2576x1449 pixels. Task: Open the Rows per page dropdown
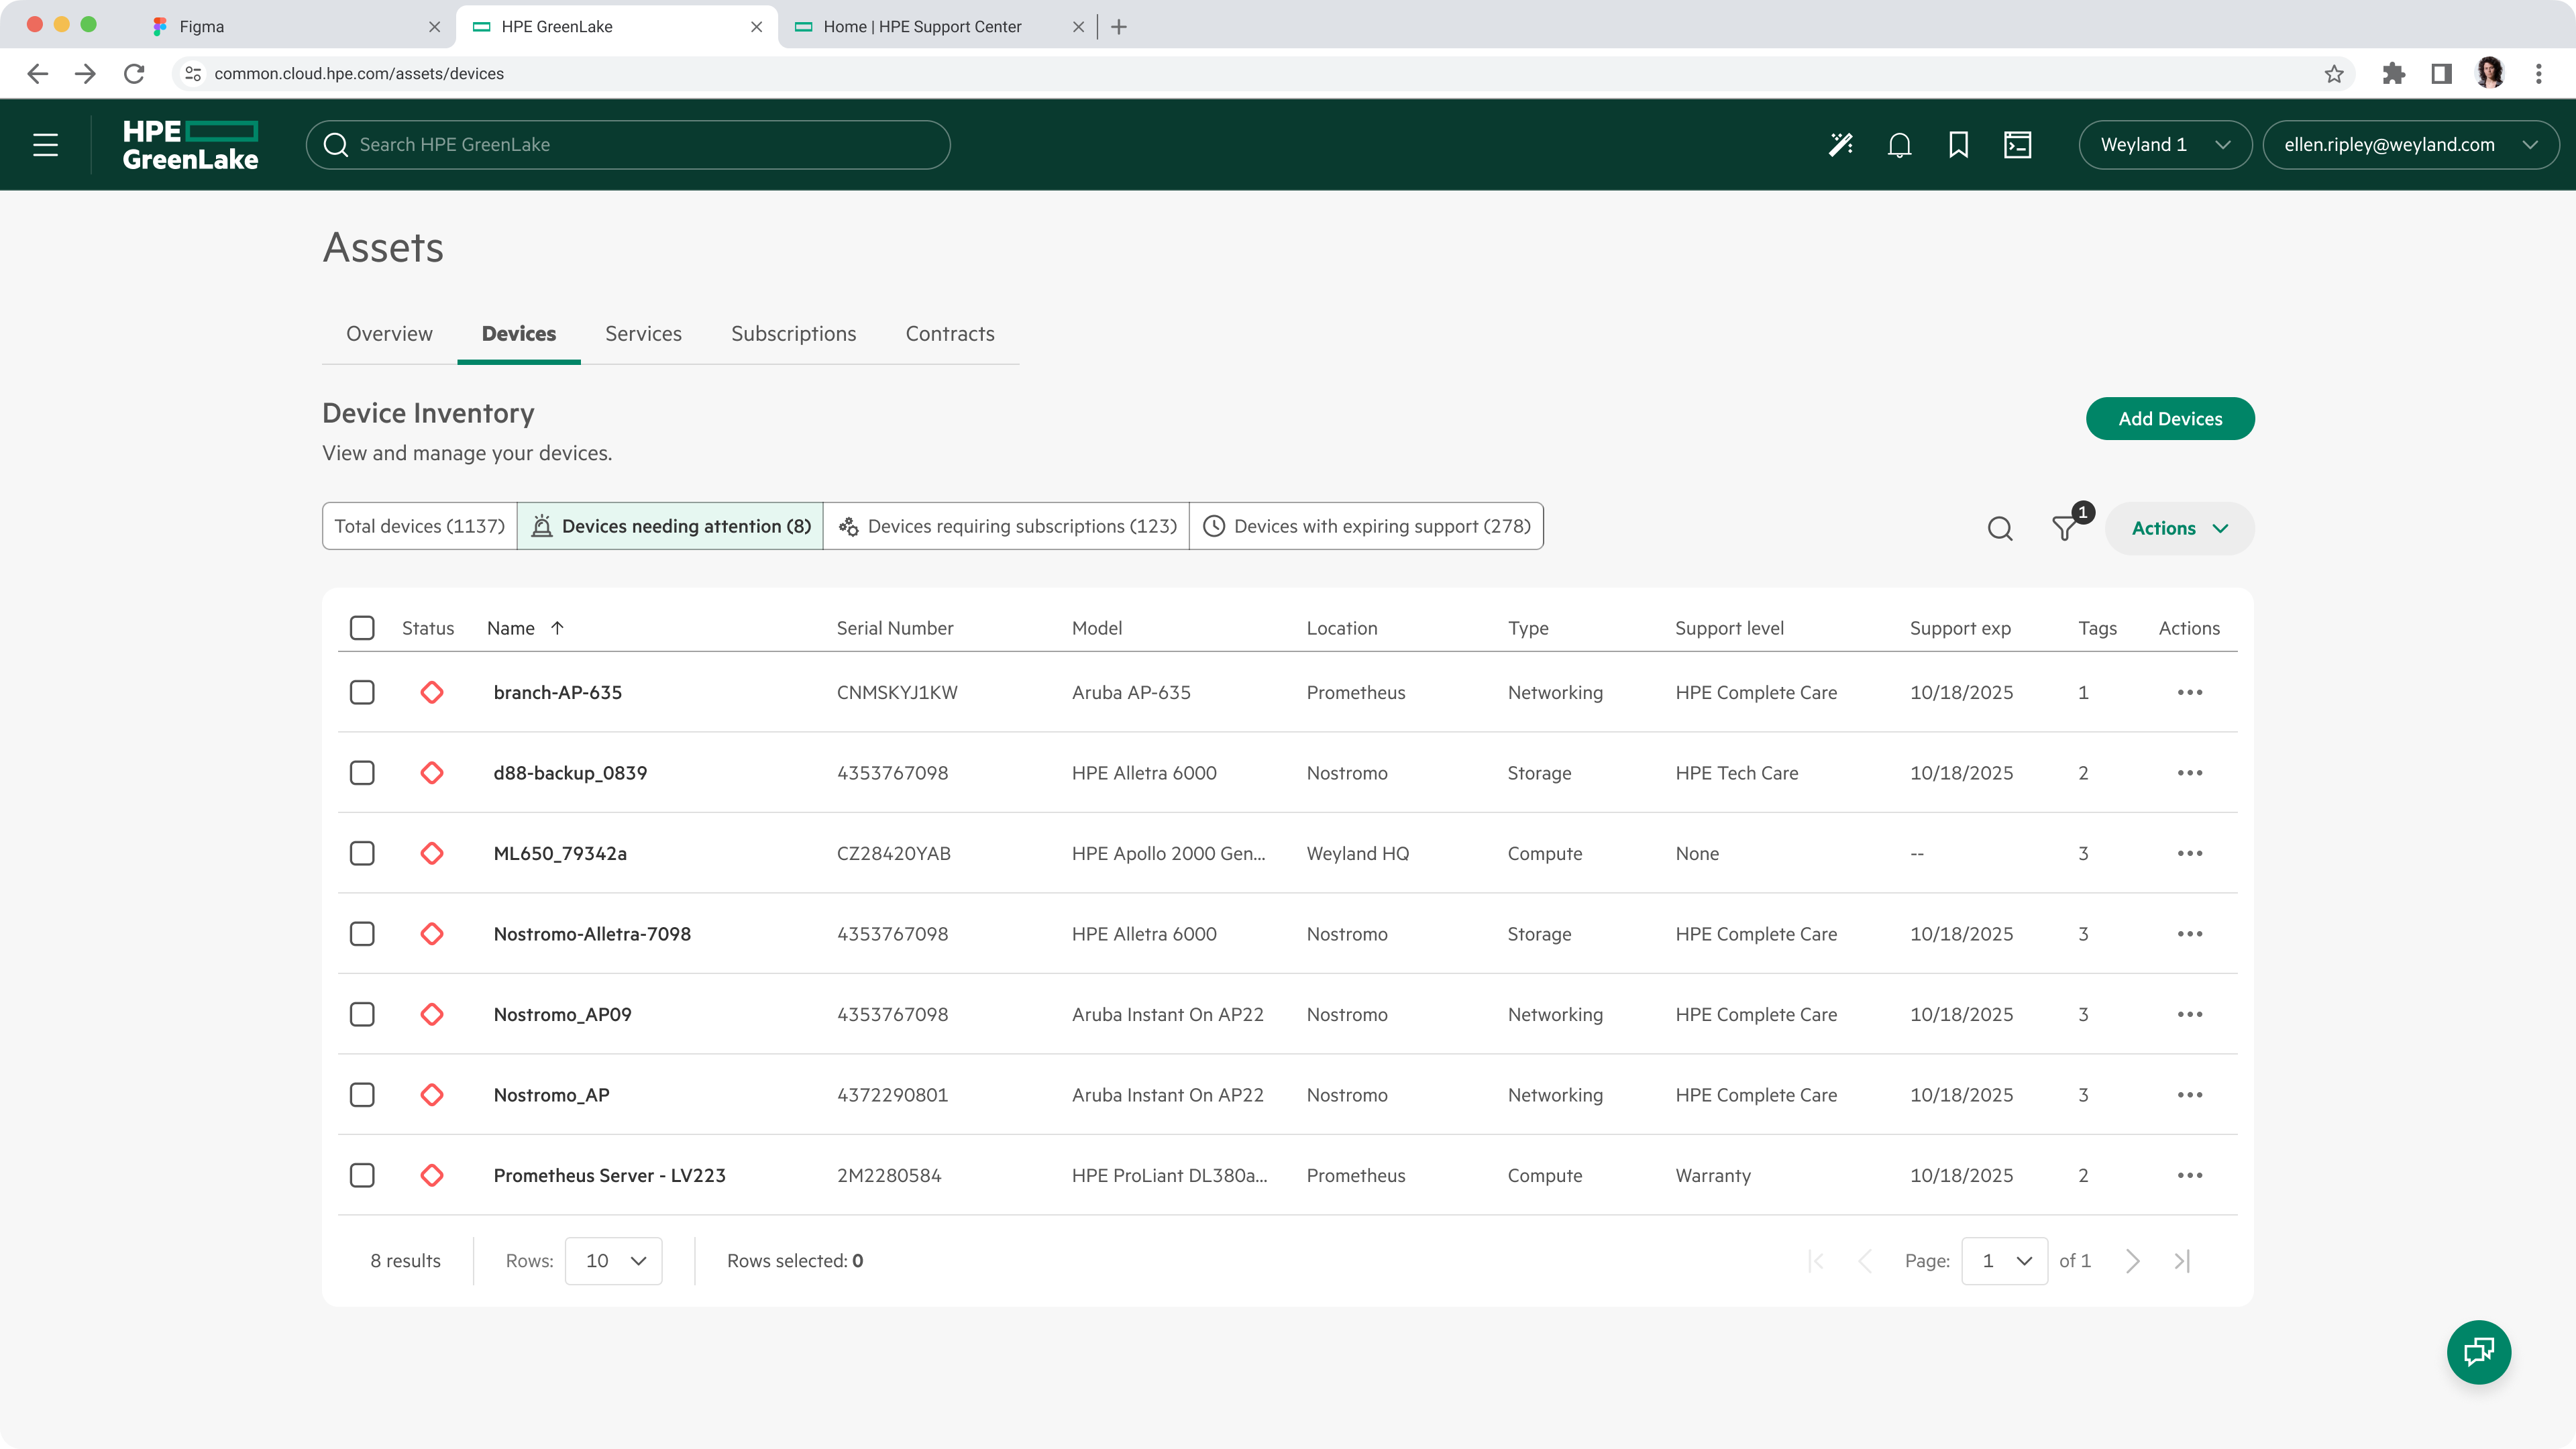(613, 1261)
